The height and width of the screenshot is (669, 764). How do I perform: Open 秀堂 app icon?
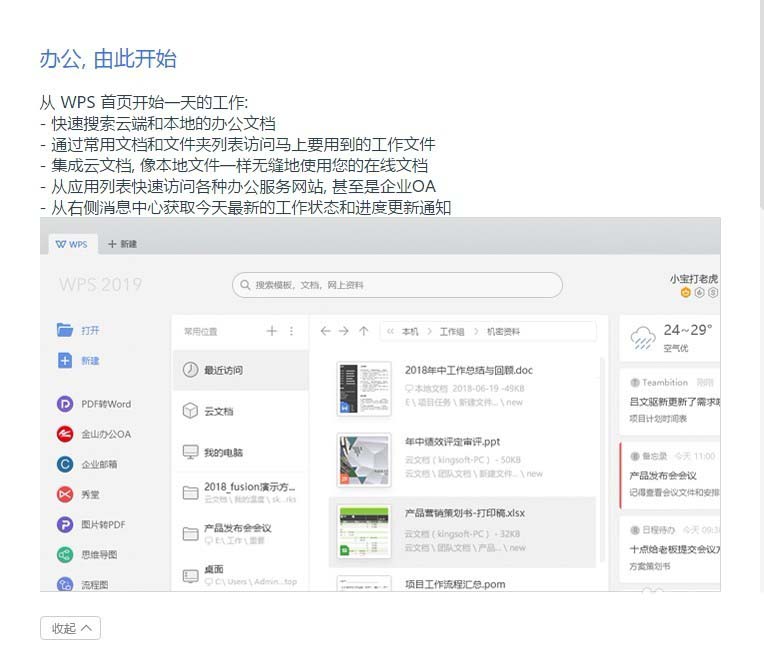(x=65, y=494)
